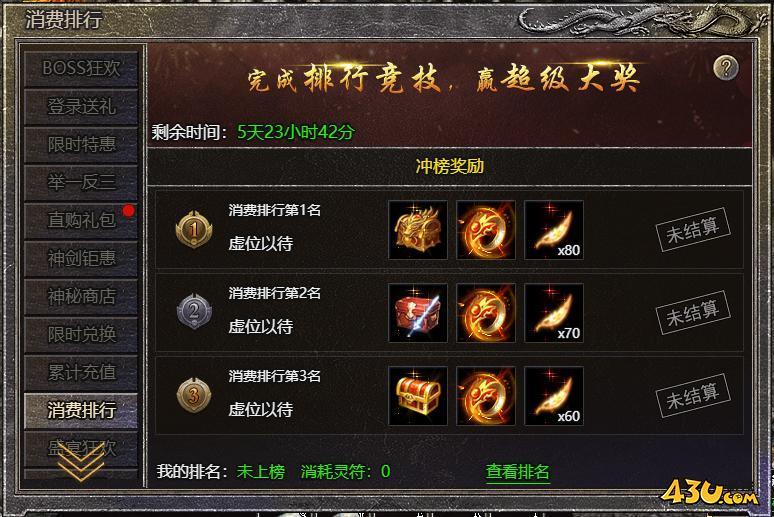Click the feather x60 reward icon
Image resolution: width=774 pixels, height=517 pixels.
point(553,396)
